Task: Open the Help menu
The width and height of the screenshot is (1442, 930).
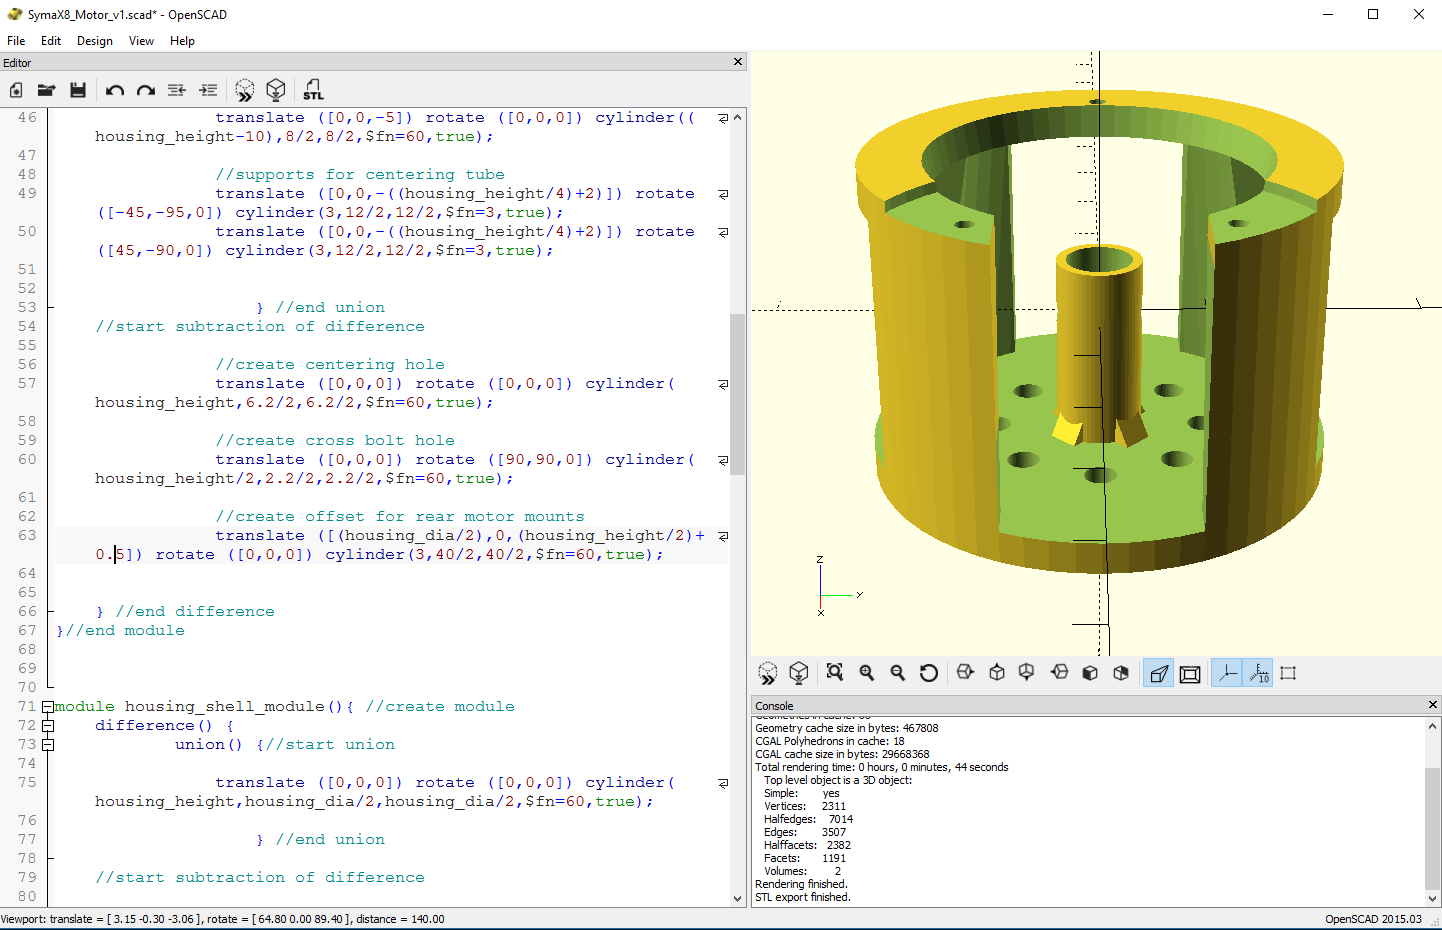Action: point(182,41)
